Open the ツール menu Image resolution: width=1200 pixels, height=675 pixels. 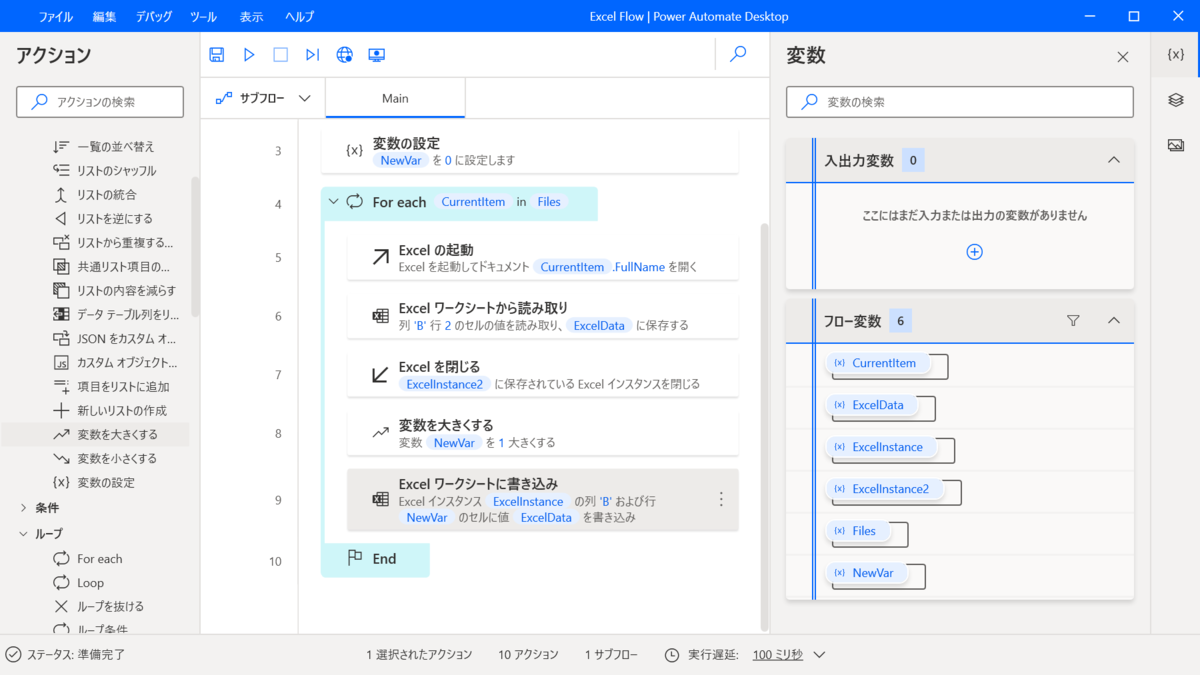coord(203,17)
